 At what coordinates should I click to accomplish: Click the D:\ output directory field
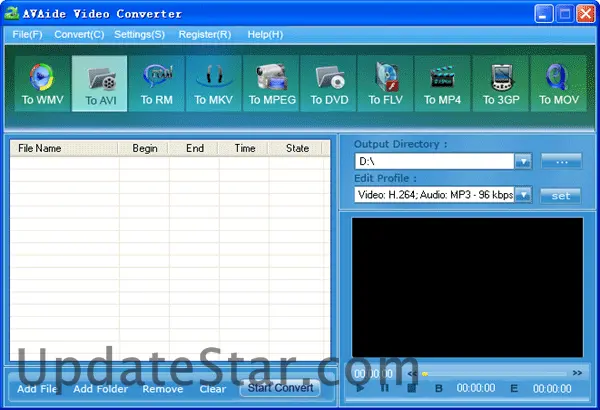pos(434,162)
